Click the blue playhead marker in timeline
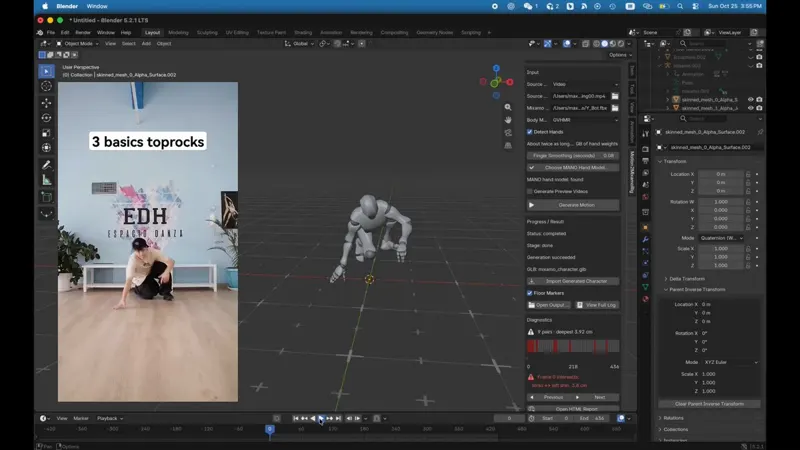 click(270, 430)
